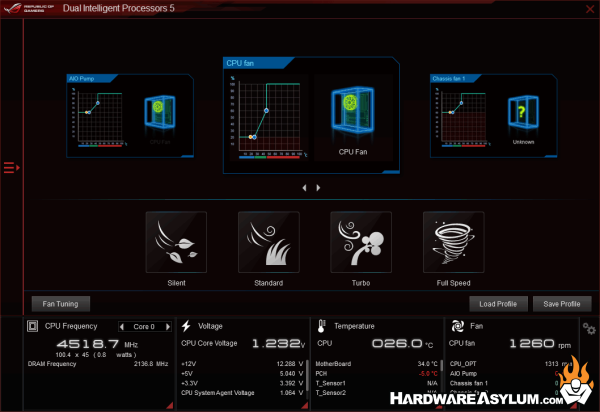
Task: Click the Load Profile button
Action: pos(498,304)
